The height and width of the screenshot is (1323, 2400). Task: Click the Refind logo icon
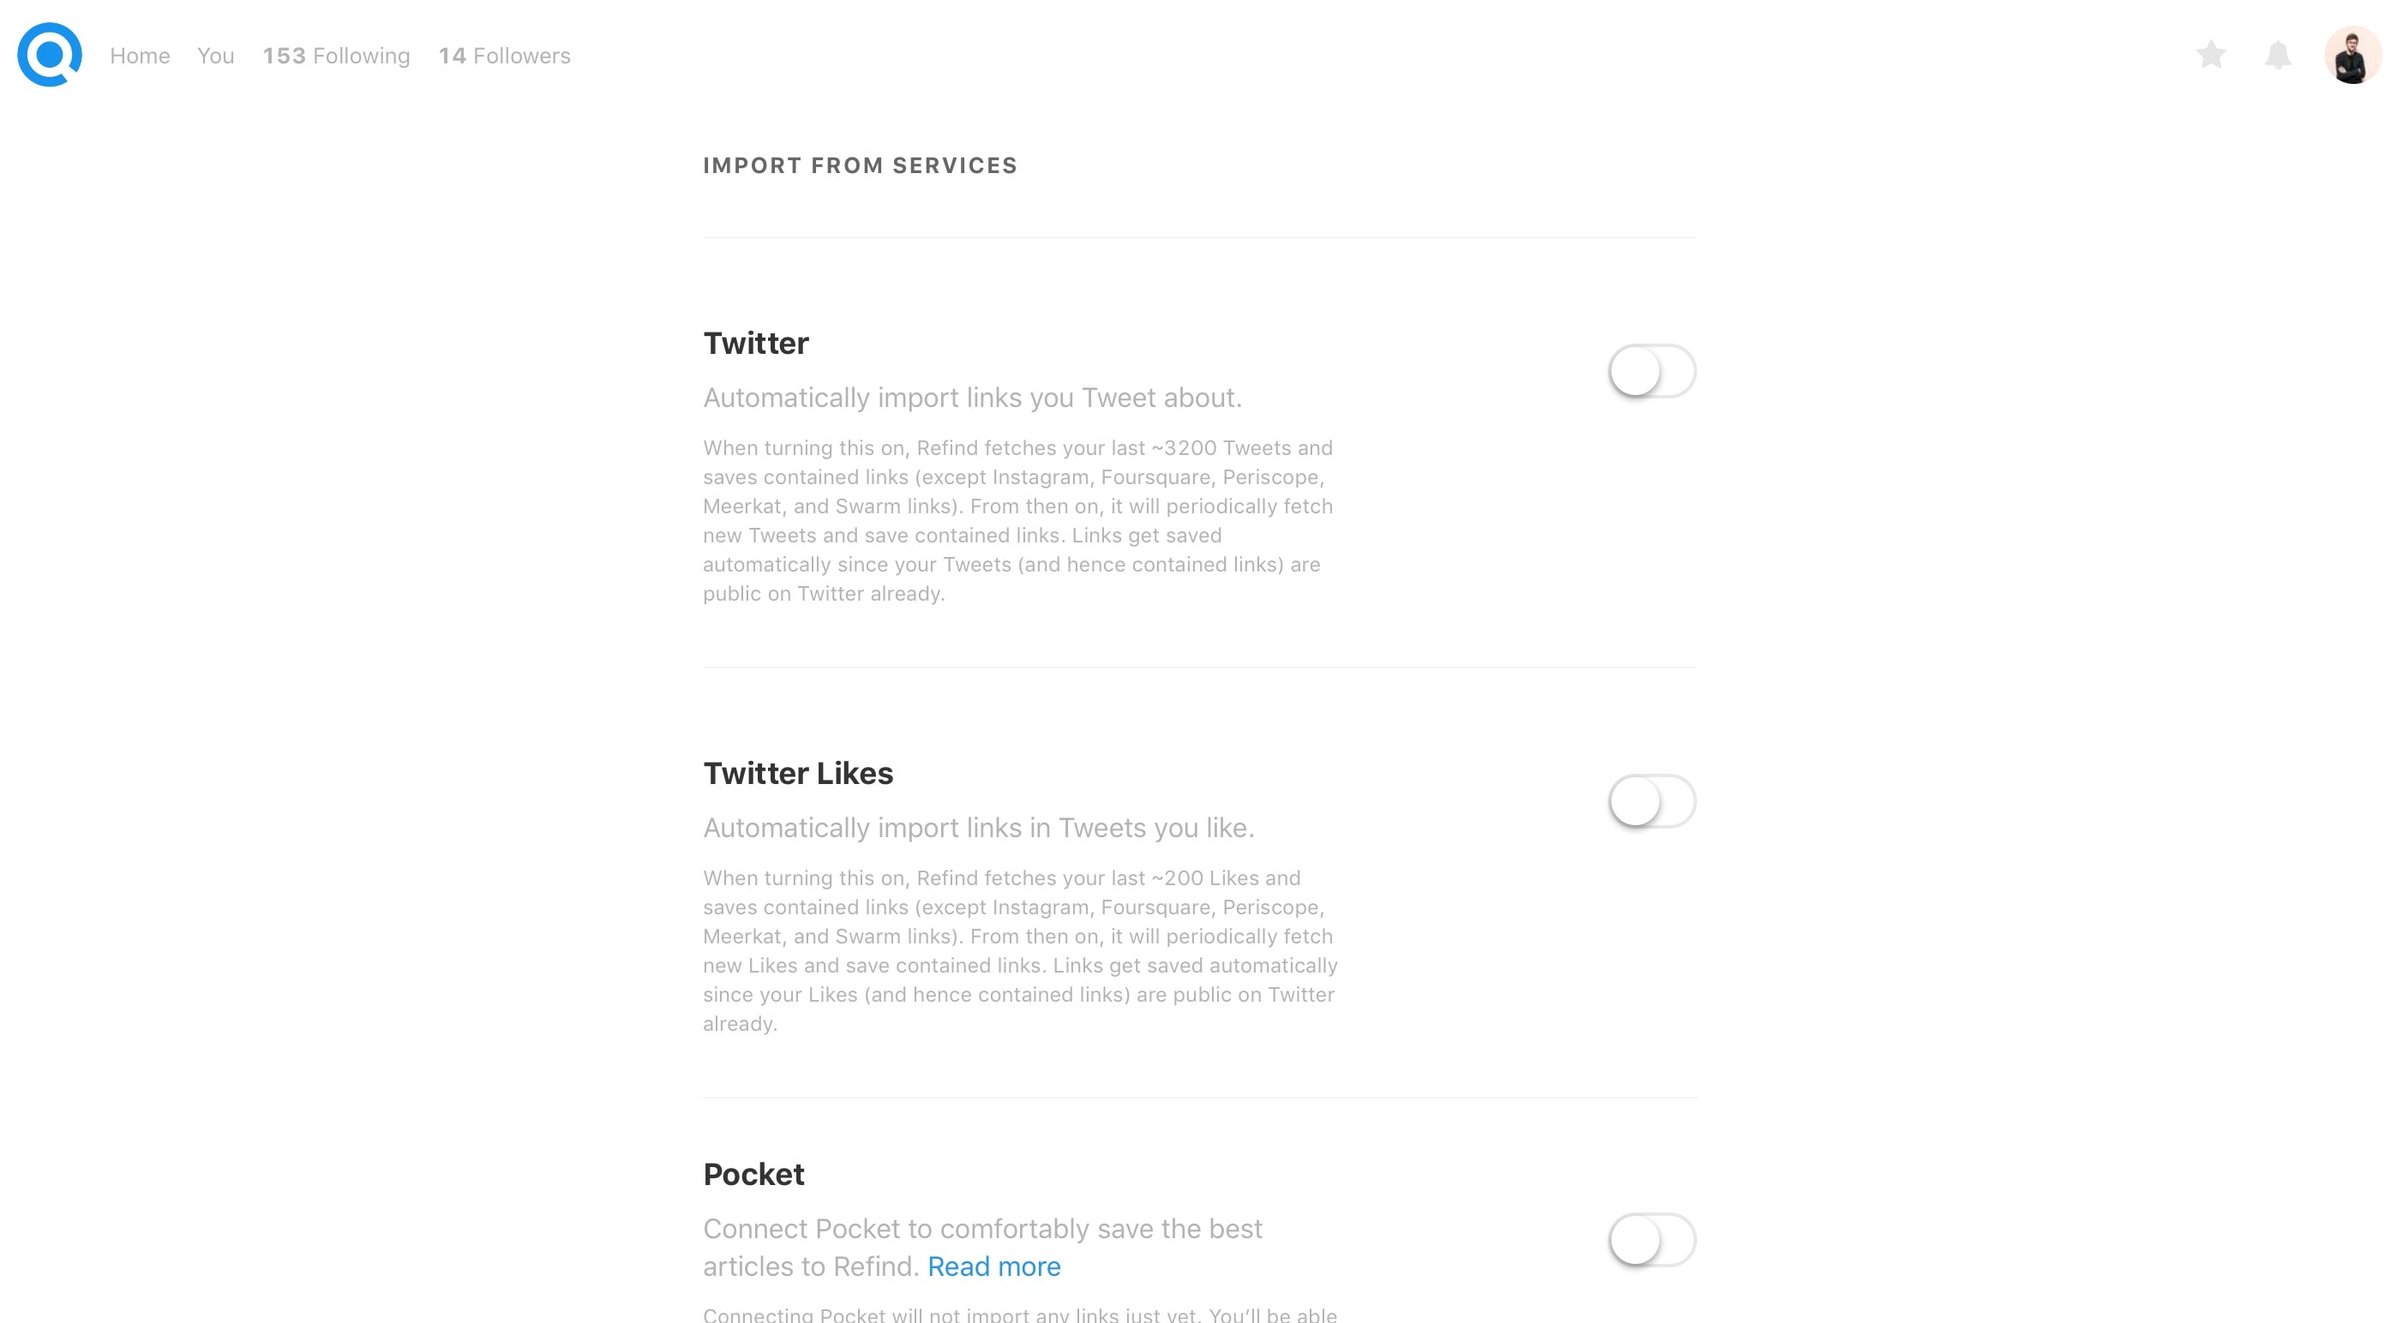[49, 55]
